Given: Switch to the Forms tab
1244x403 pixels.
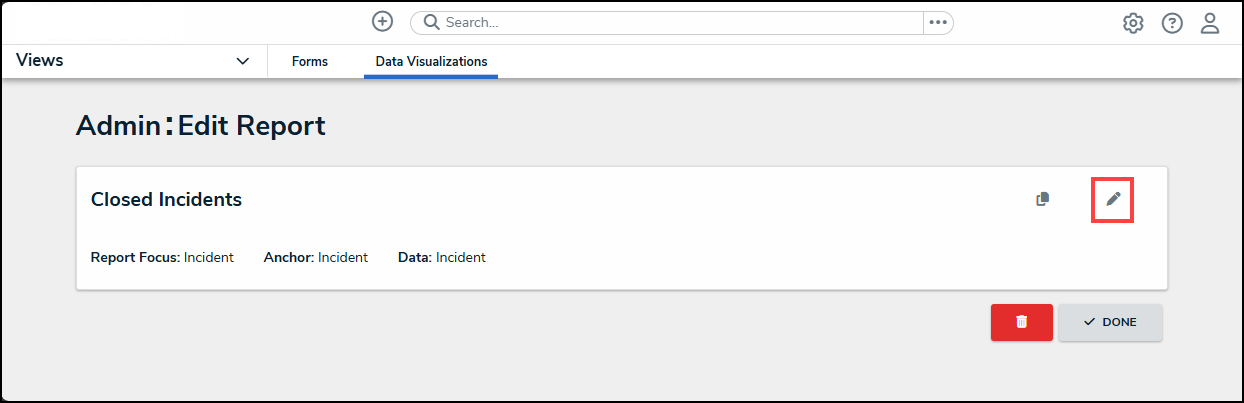Looking at the screenshot, I should tap(310, 61).
